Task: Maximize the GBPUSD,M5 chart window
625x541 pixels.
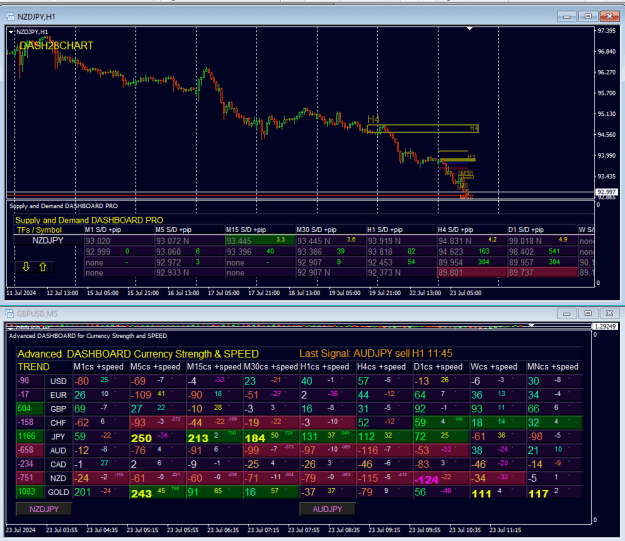Action: click(x=588, y=313)
